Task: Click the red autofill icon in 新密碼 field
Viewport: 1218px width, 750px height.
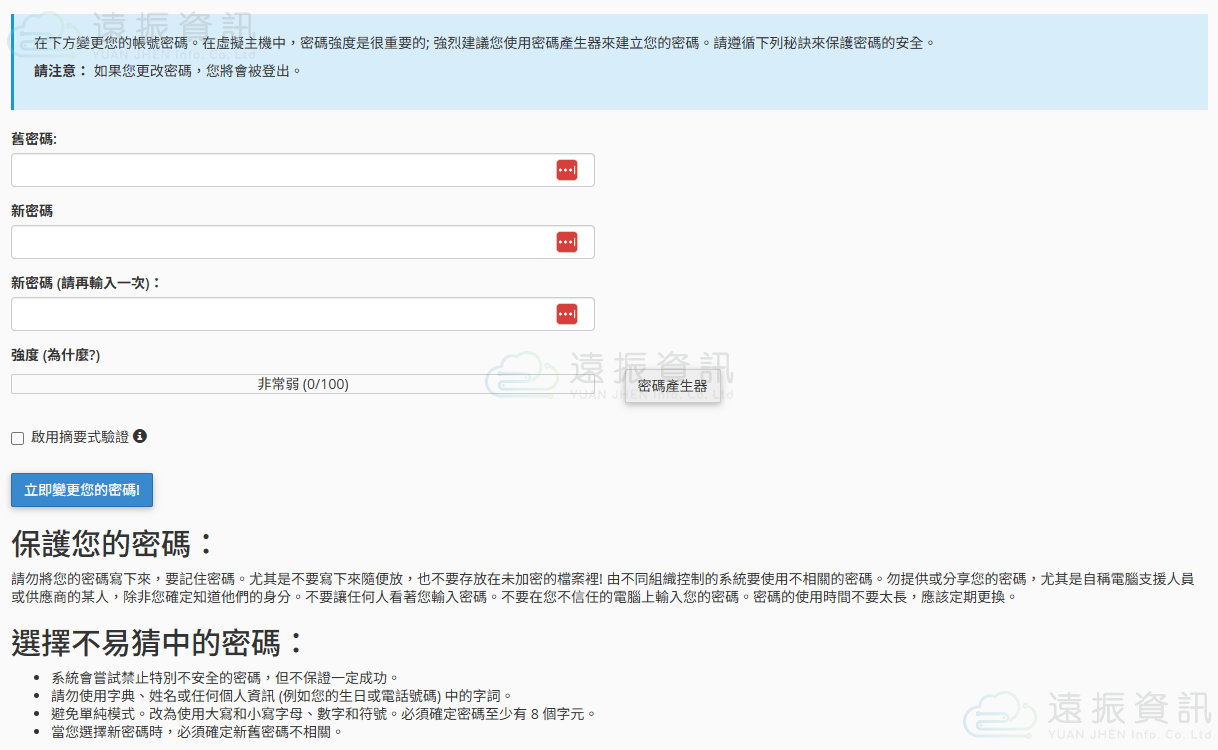Action: (x=567, y=242)
